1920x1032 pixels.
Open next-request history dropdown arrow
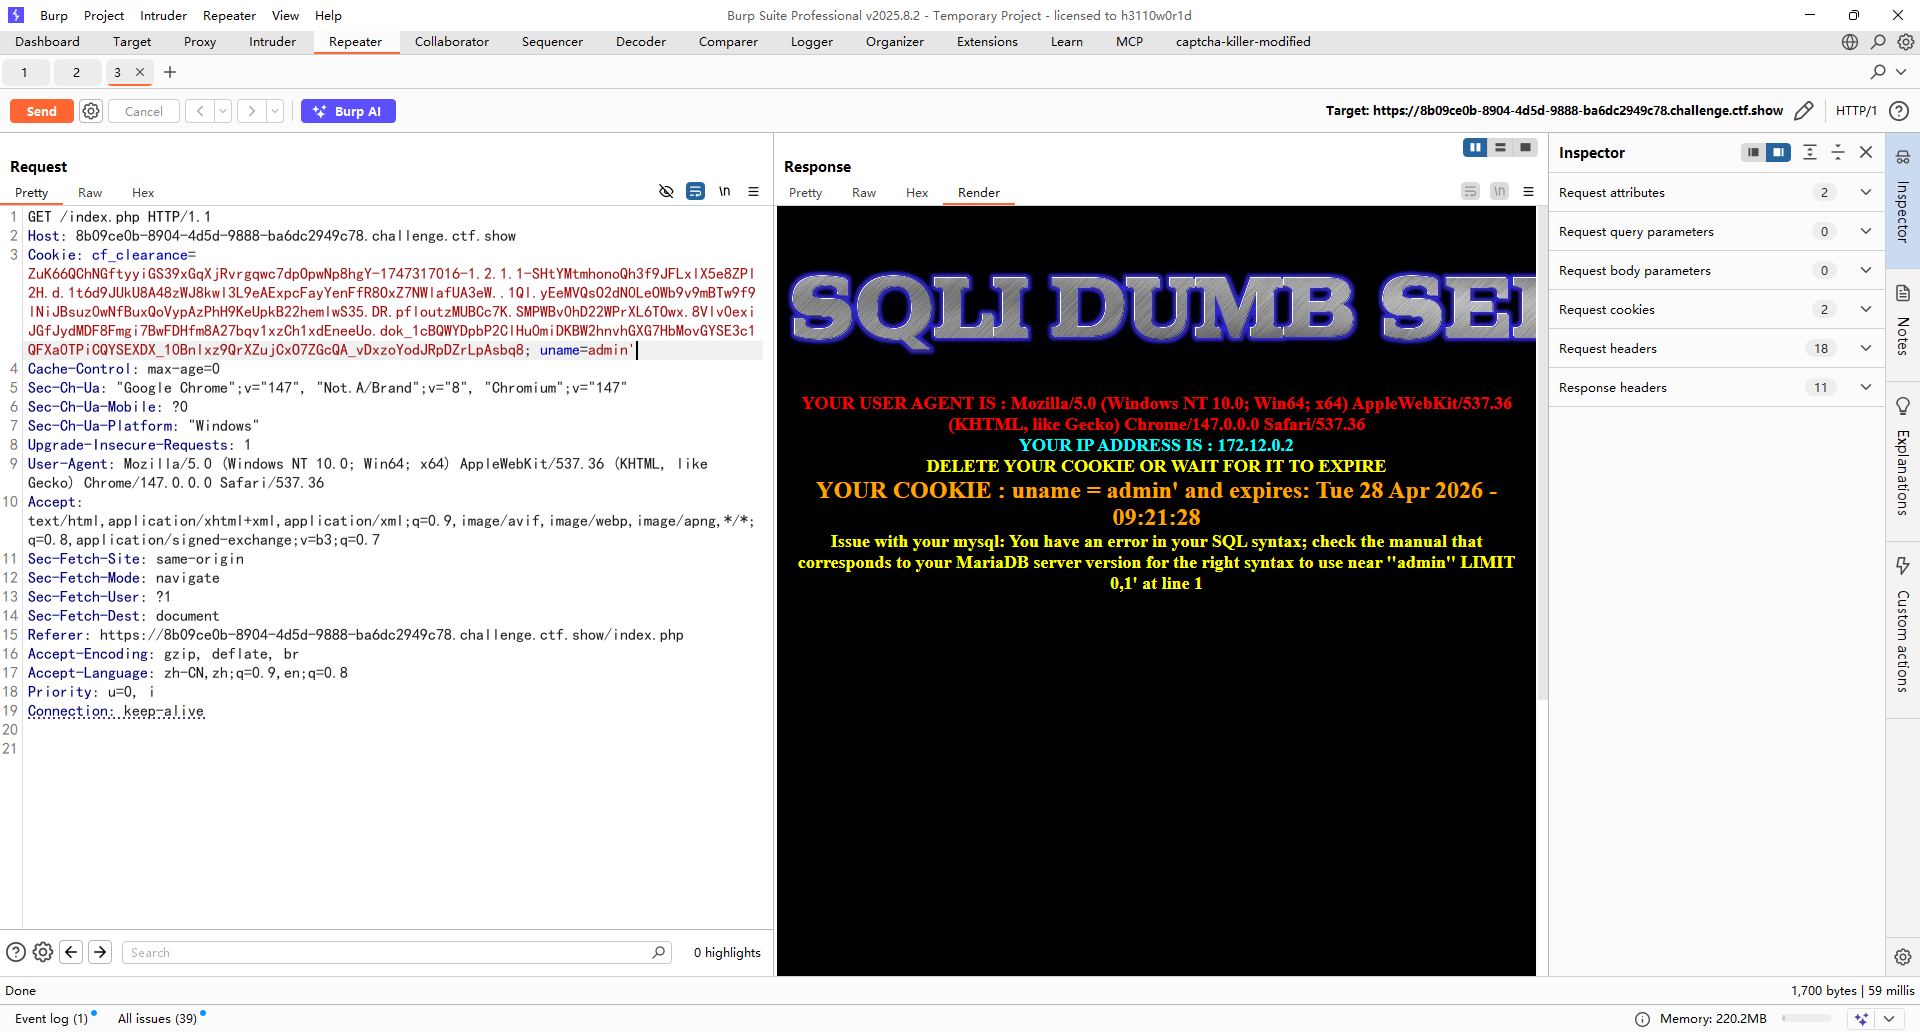click(x=275, y=111)
